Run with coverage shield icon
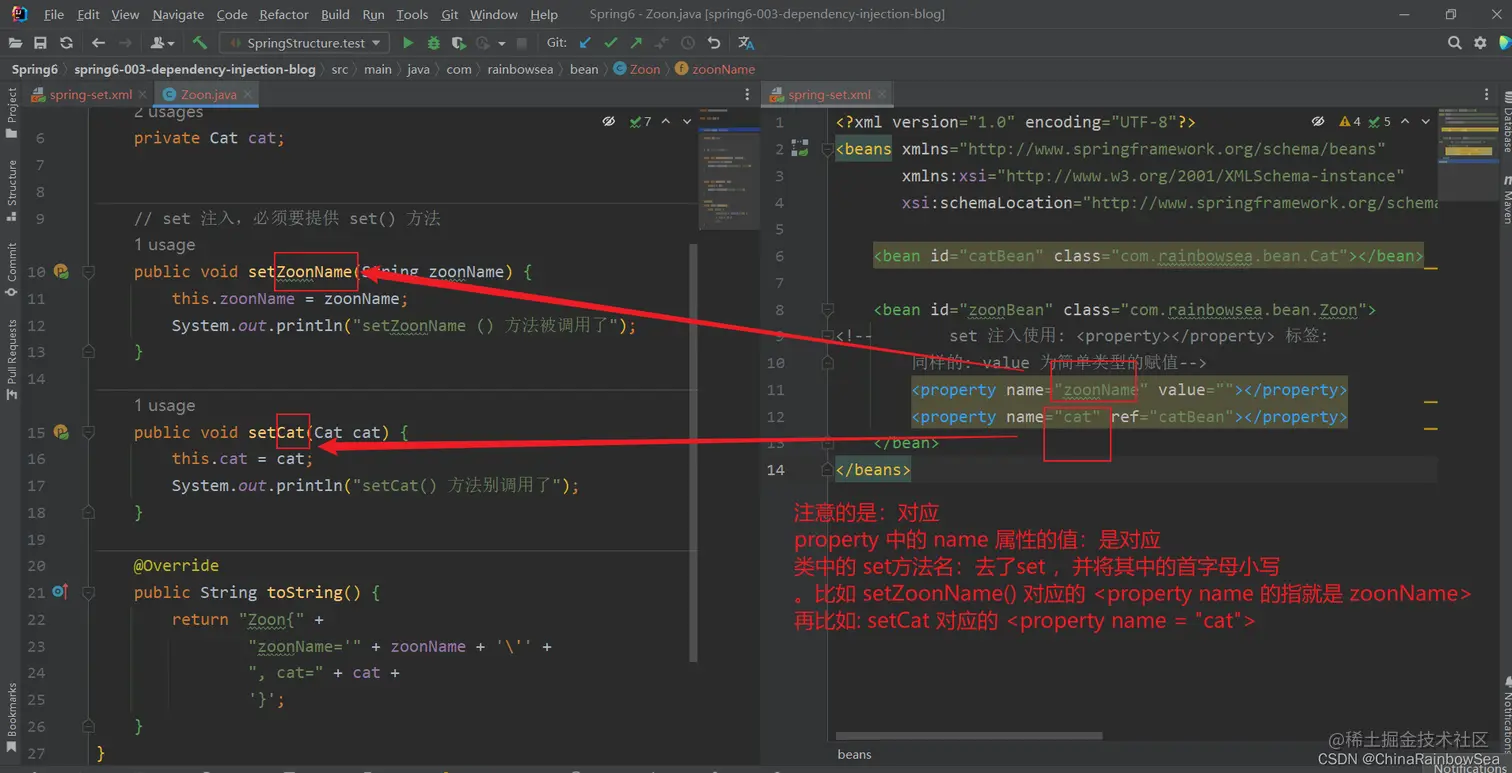The width and height of the screenshot is (1512, 773). [458, 43]
